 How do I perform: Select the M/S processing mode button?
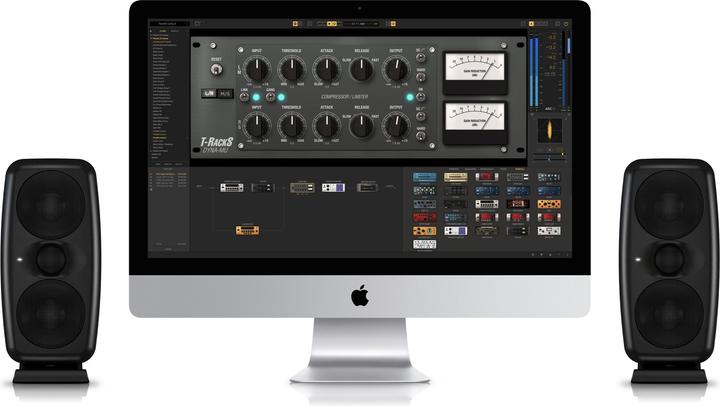pos(225,94)
